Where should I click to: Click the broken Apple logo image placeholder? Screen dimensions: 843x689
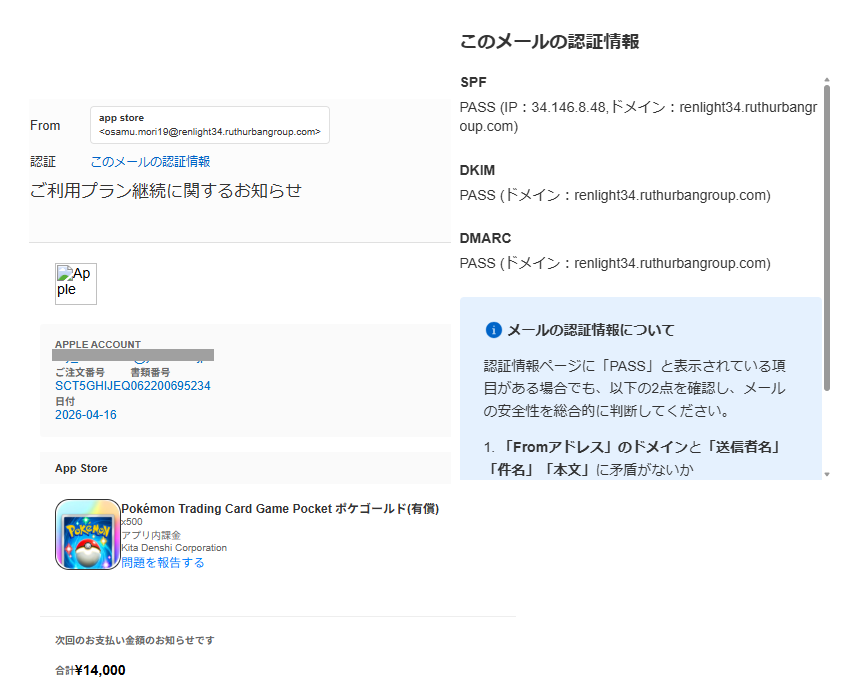click(x=75, y=284)
